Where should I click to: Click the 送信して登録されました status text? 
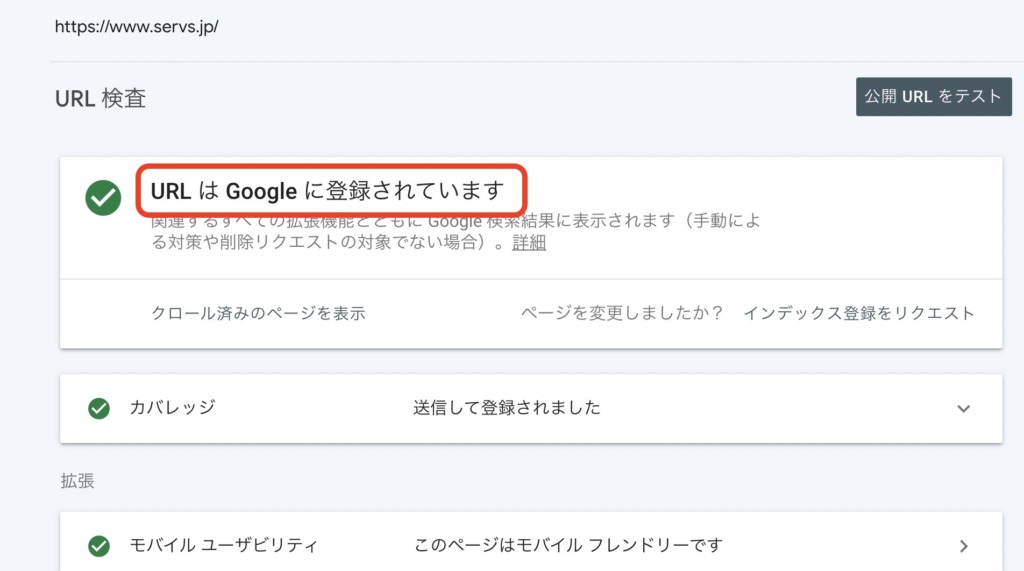click(507, 408)
